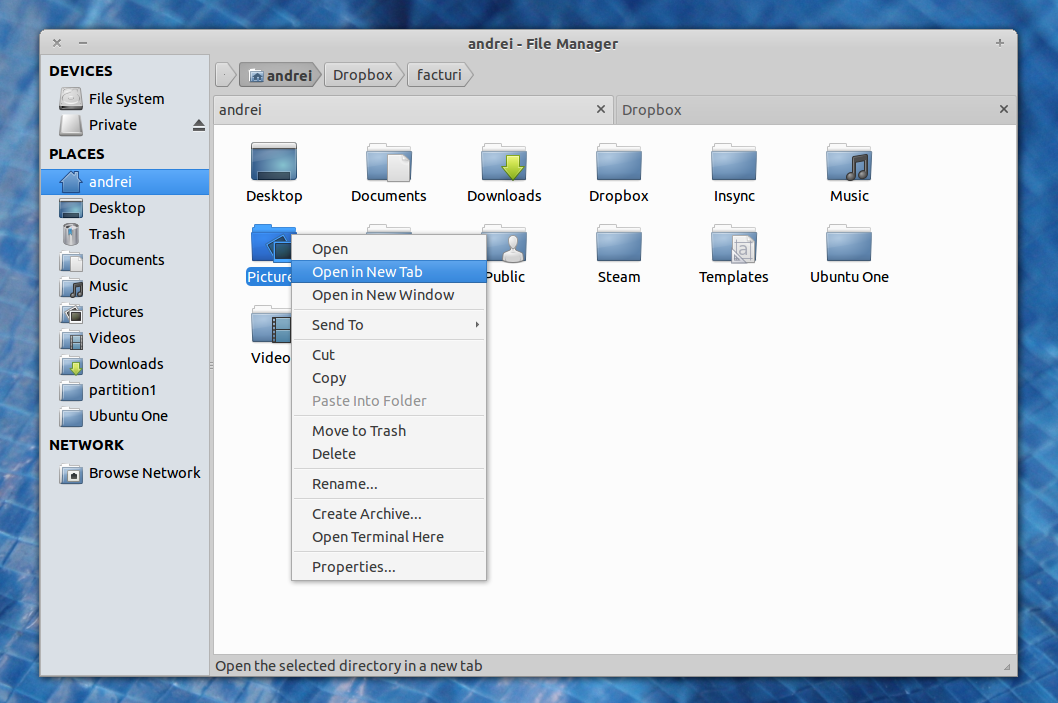The width and height of the screenshot is (1058, 703).
Task: Close the andrei tab
Action: 601,109
